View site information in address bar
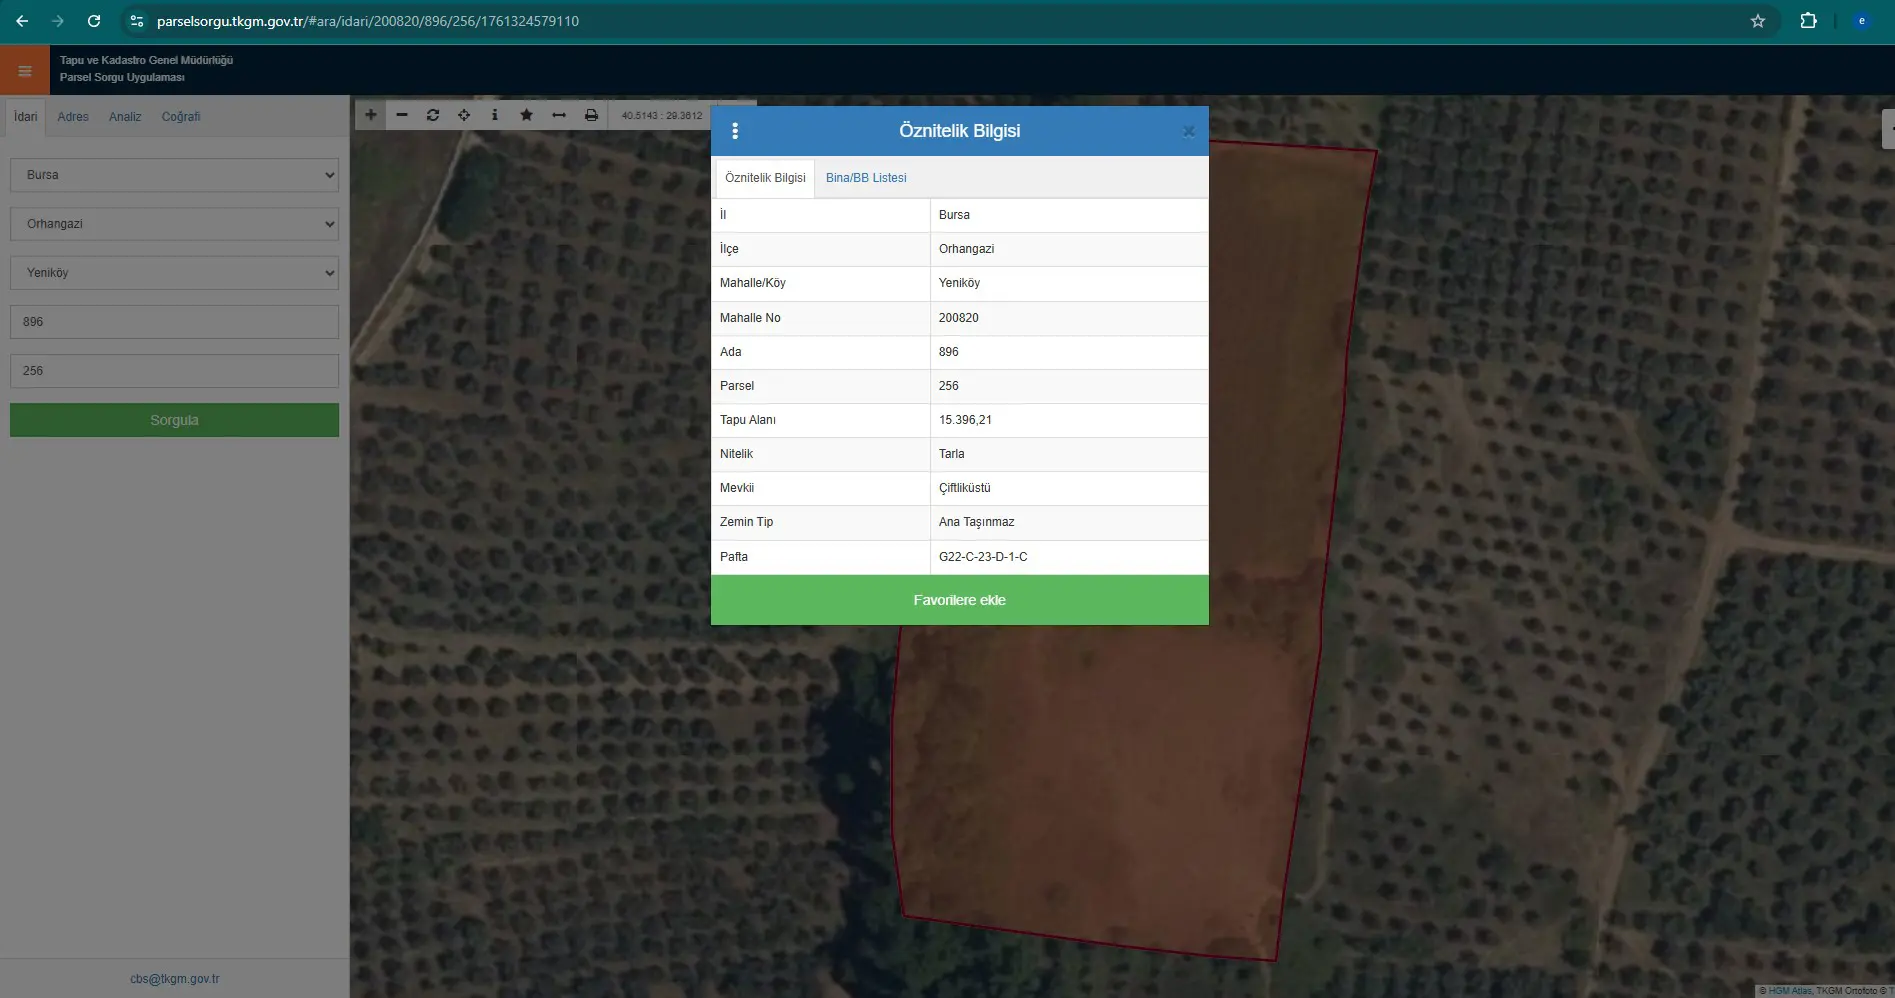Viewport: 1895px width, 998px height. click(137, 21)
